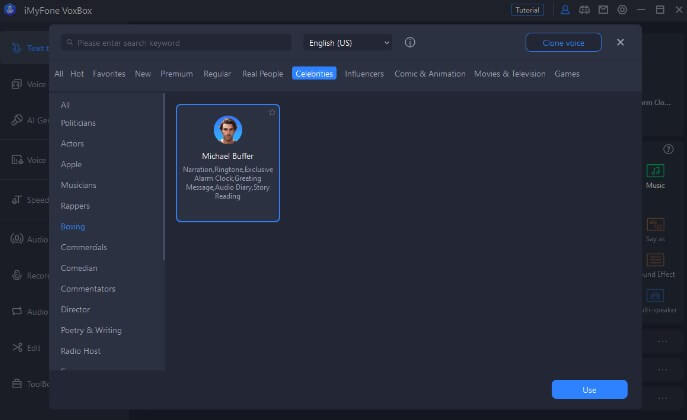Select the Musicians subcategory
The width and height of the screenshot is (687, 420).
pyautogui.click(x=78, y=185)
